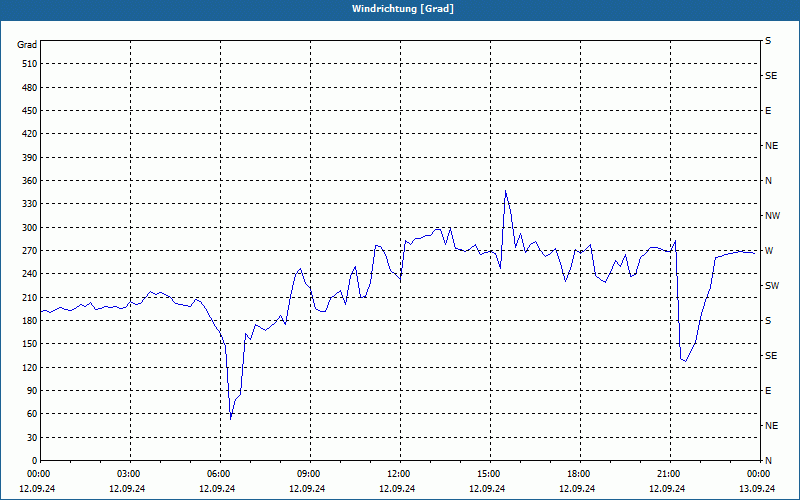Select the 90 y-axis value
Viewport: 800px width, 500px height.
pos(31,391)
